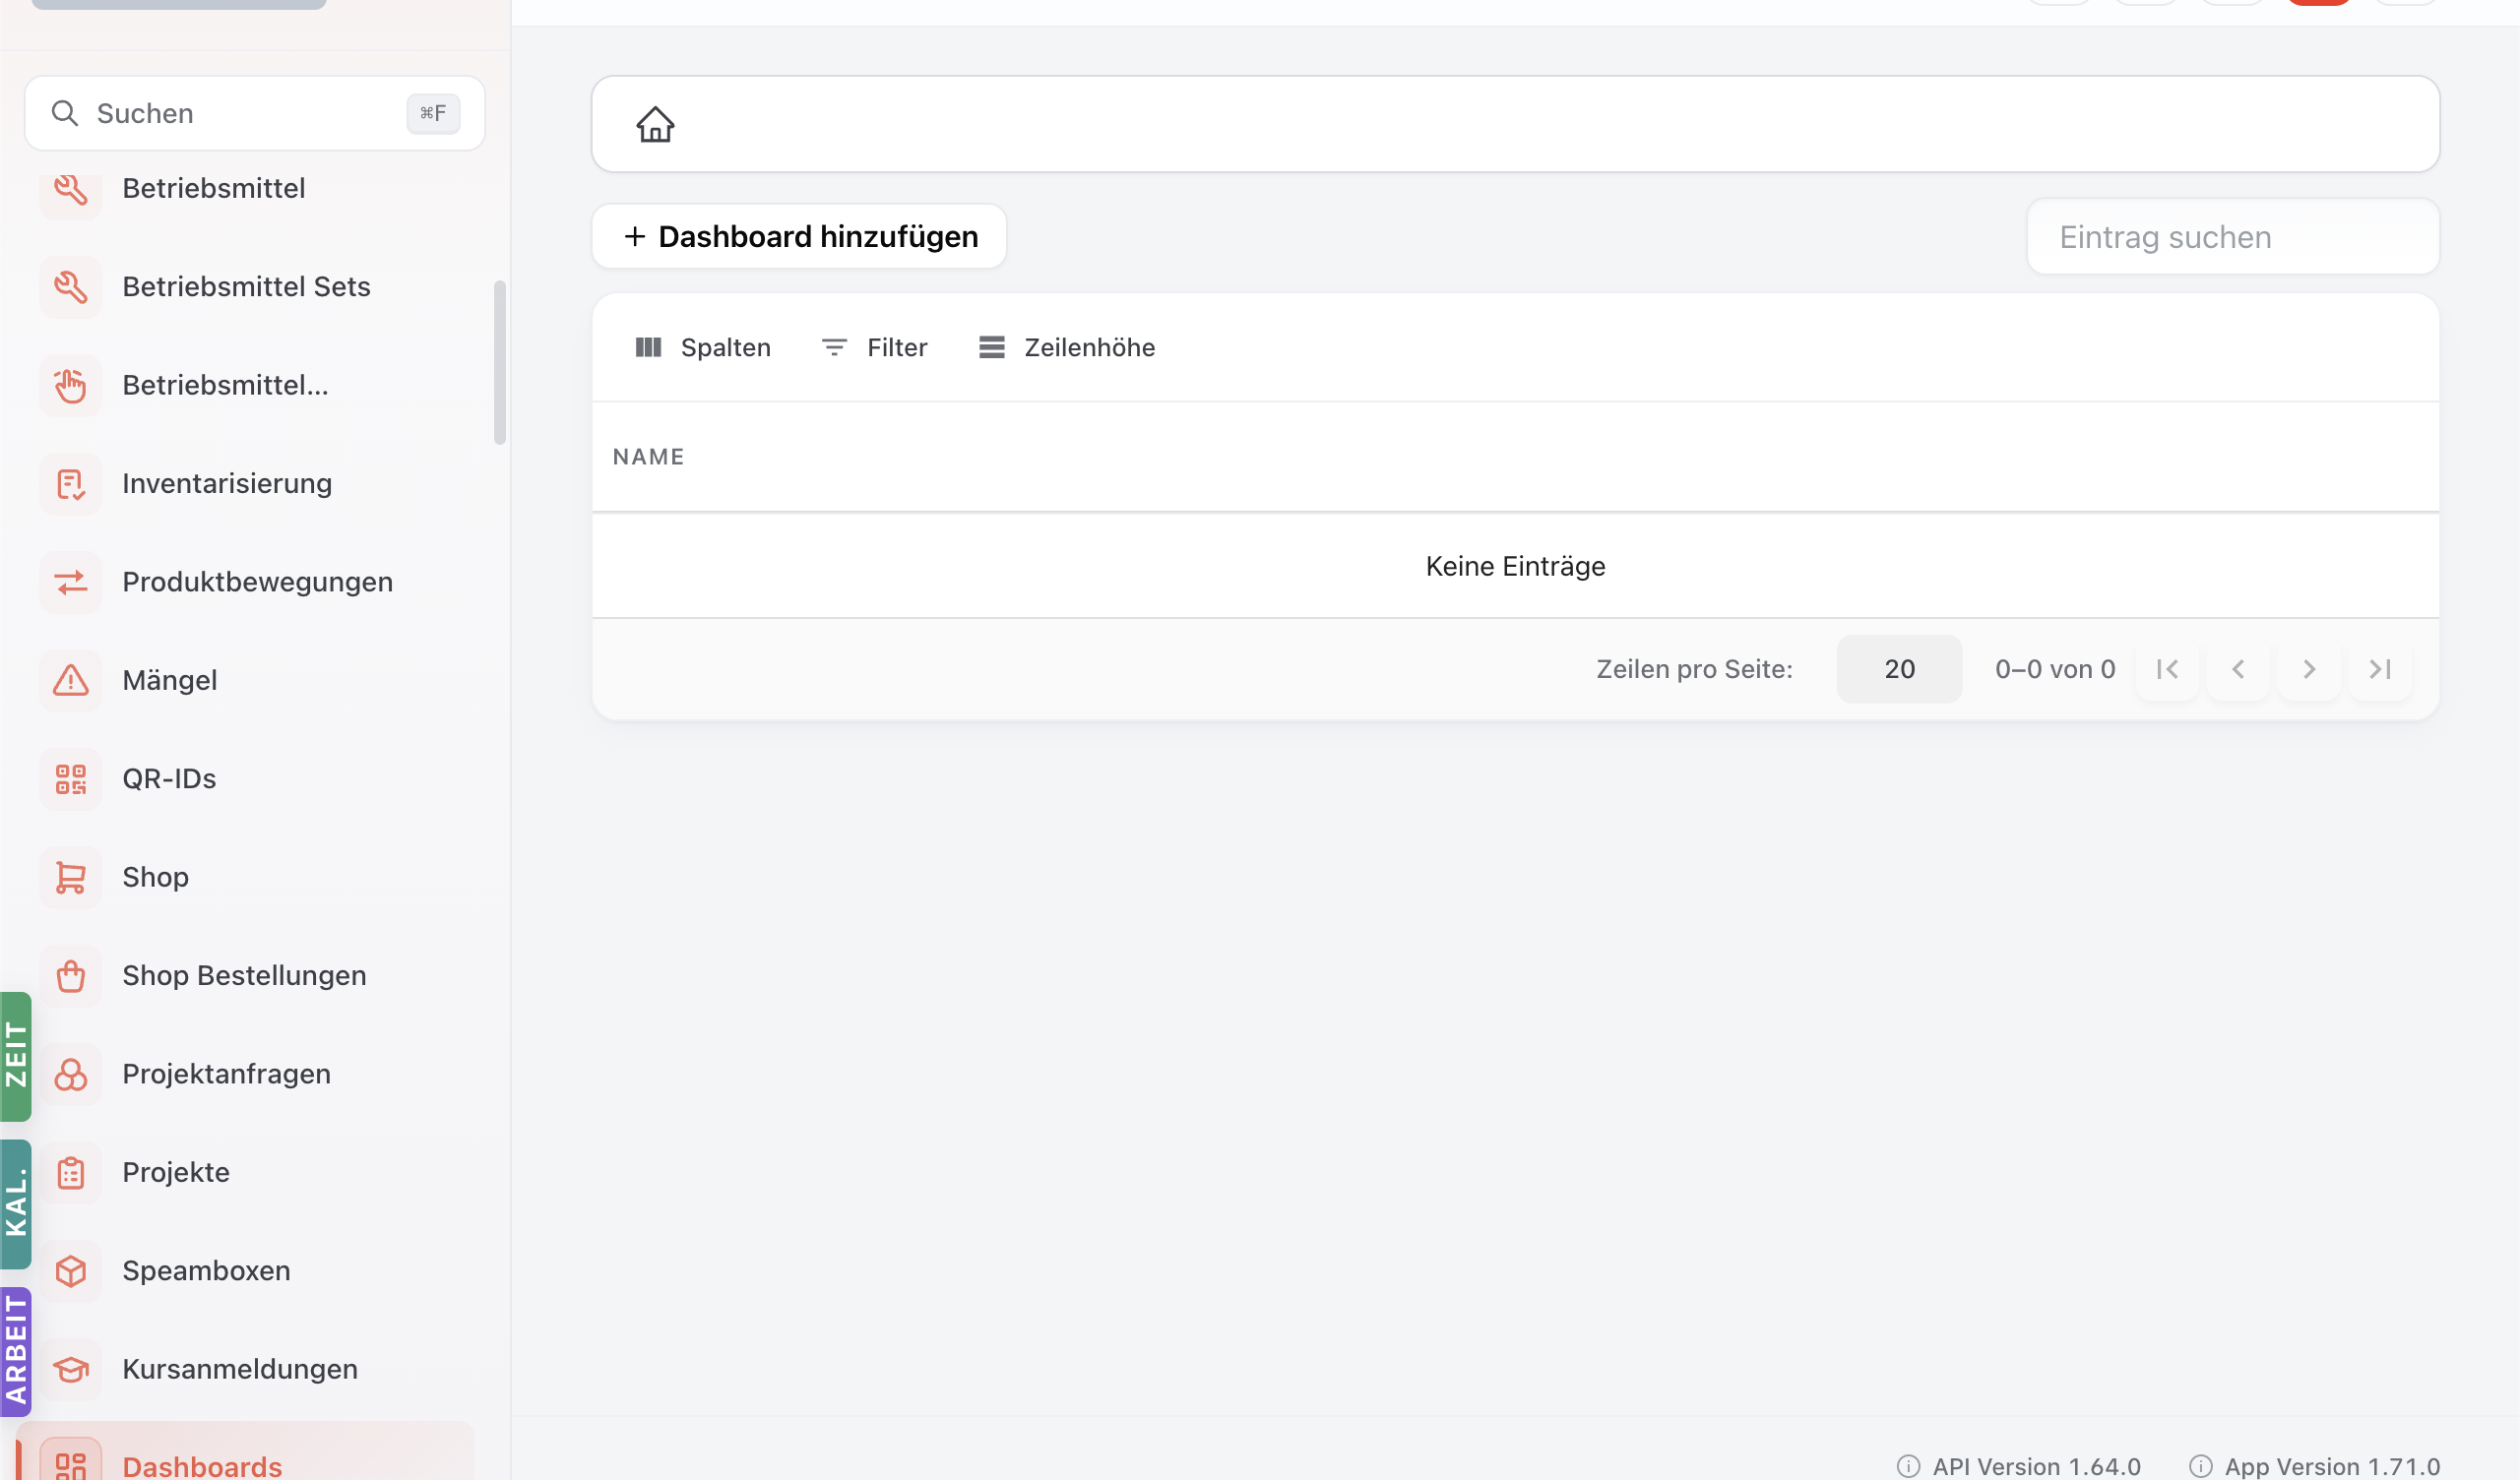
Task: Click the ⌘F shortcut badge
Action: click(x=433, y=113)
